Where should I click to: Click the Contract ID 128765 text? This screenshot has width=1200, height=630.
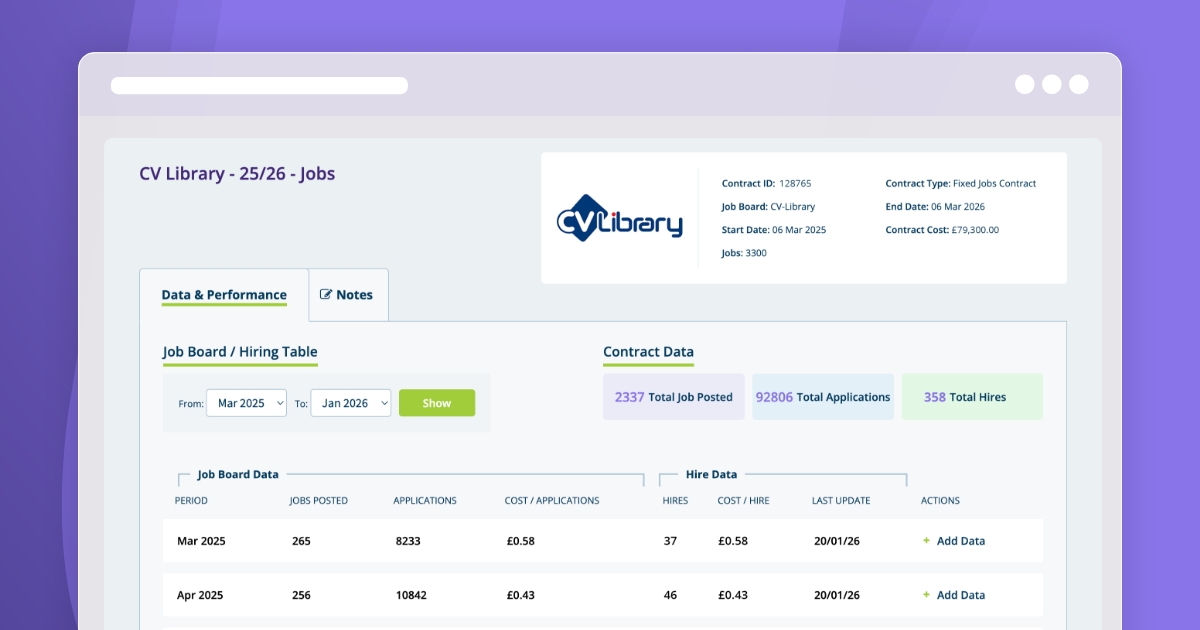point(767,184)
